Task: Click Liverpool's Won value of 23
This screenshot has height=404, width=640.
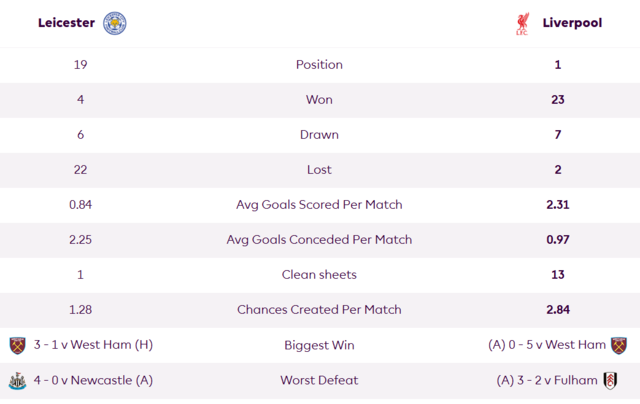Action: pos(558,100)
